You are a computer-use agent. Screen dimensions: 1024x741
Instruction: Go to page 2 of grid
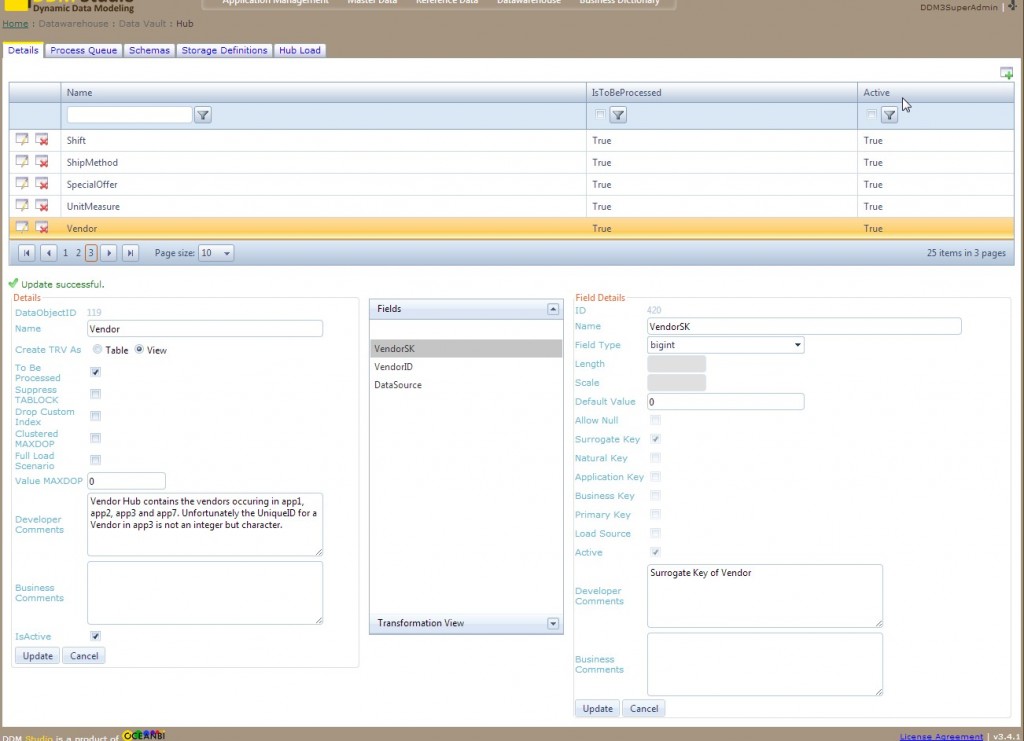78,253
